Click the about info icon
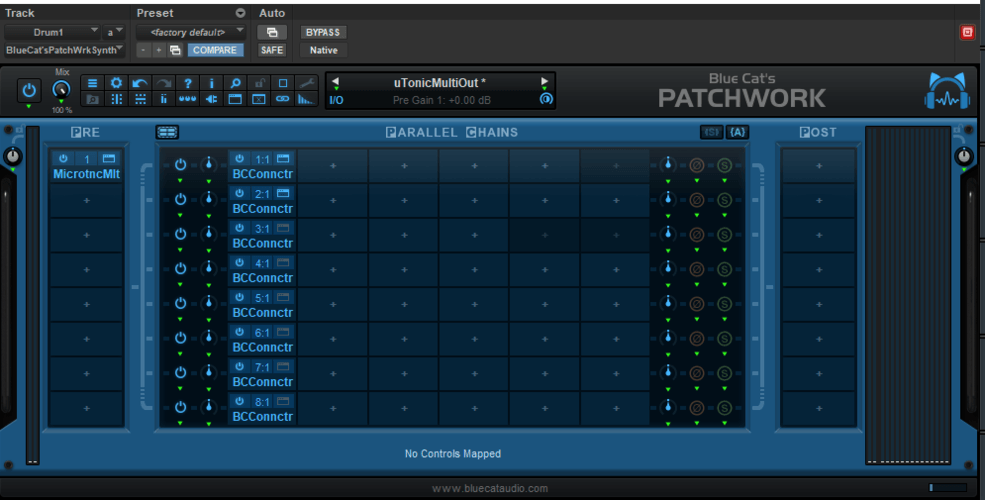 211,83
